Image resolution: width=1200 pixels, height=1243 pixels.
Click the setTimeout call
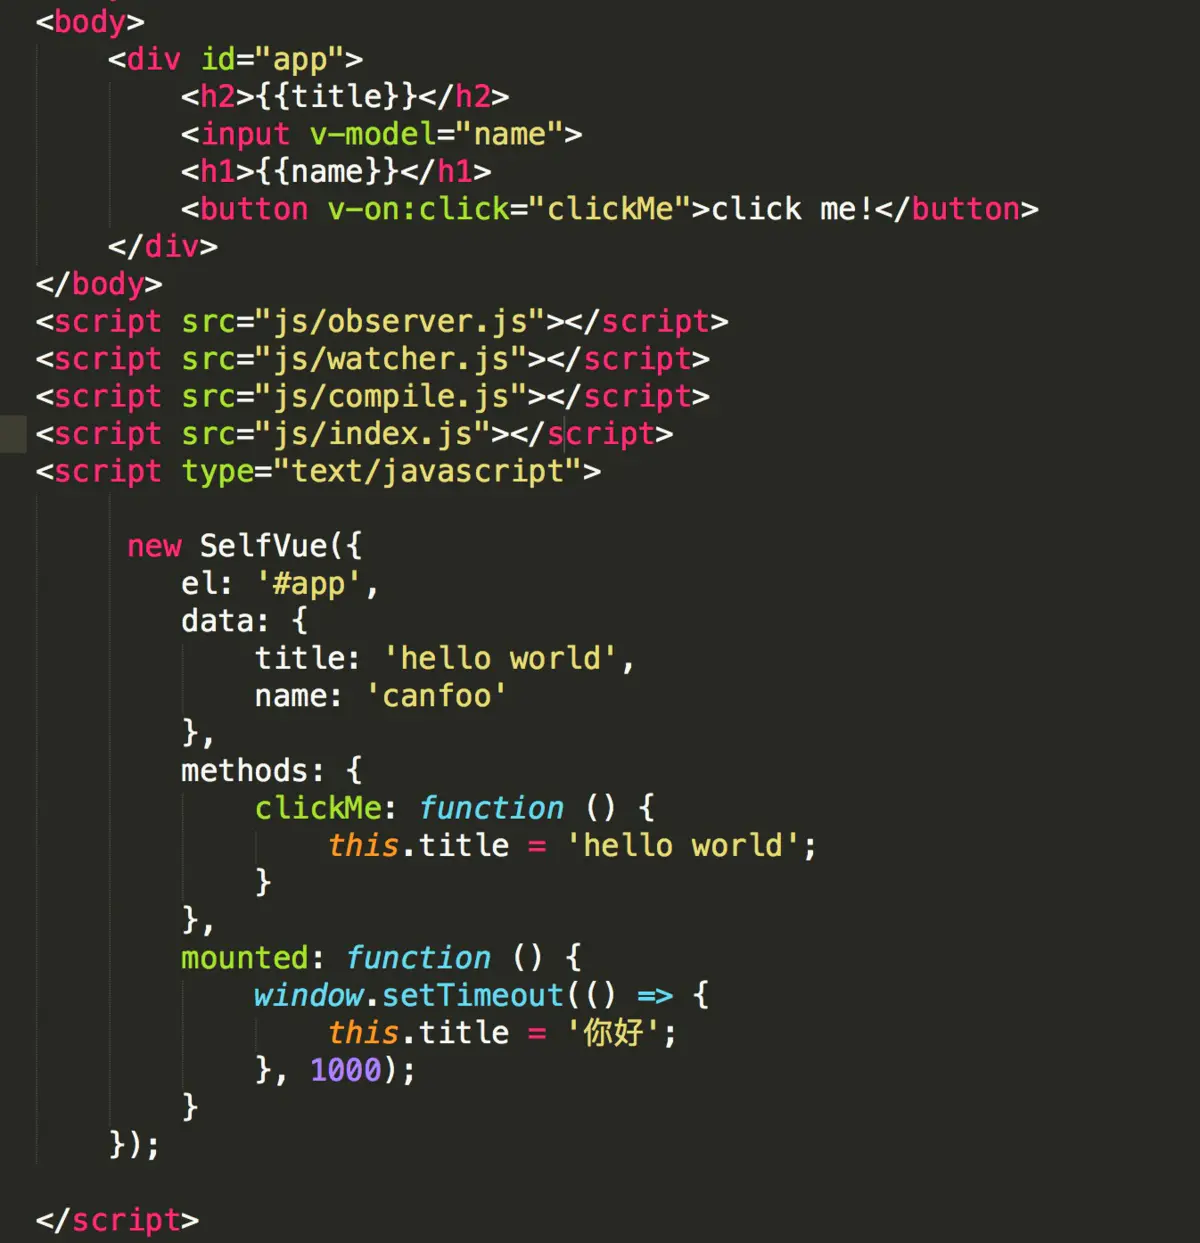[473, 995]
